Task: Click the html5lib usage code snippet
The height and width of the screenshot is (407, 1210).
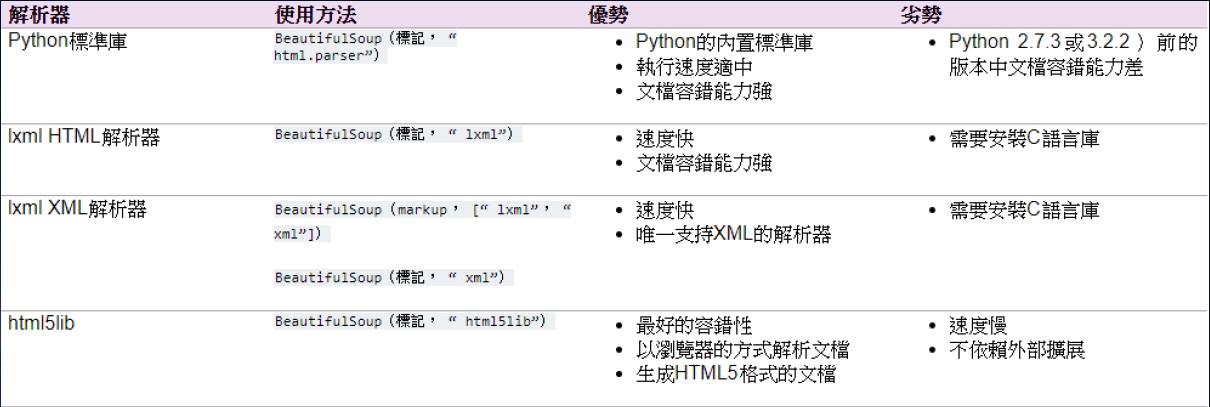Action: [x=415, y=320]
